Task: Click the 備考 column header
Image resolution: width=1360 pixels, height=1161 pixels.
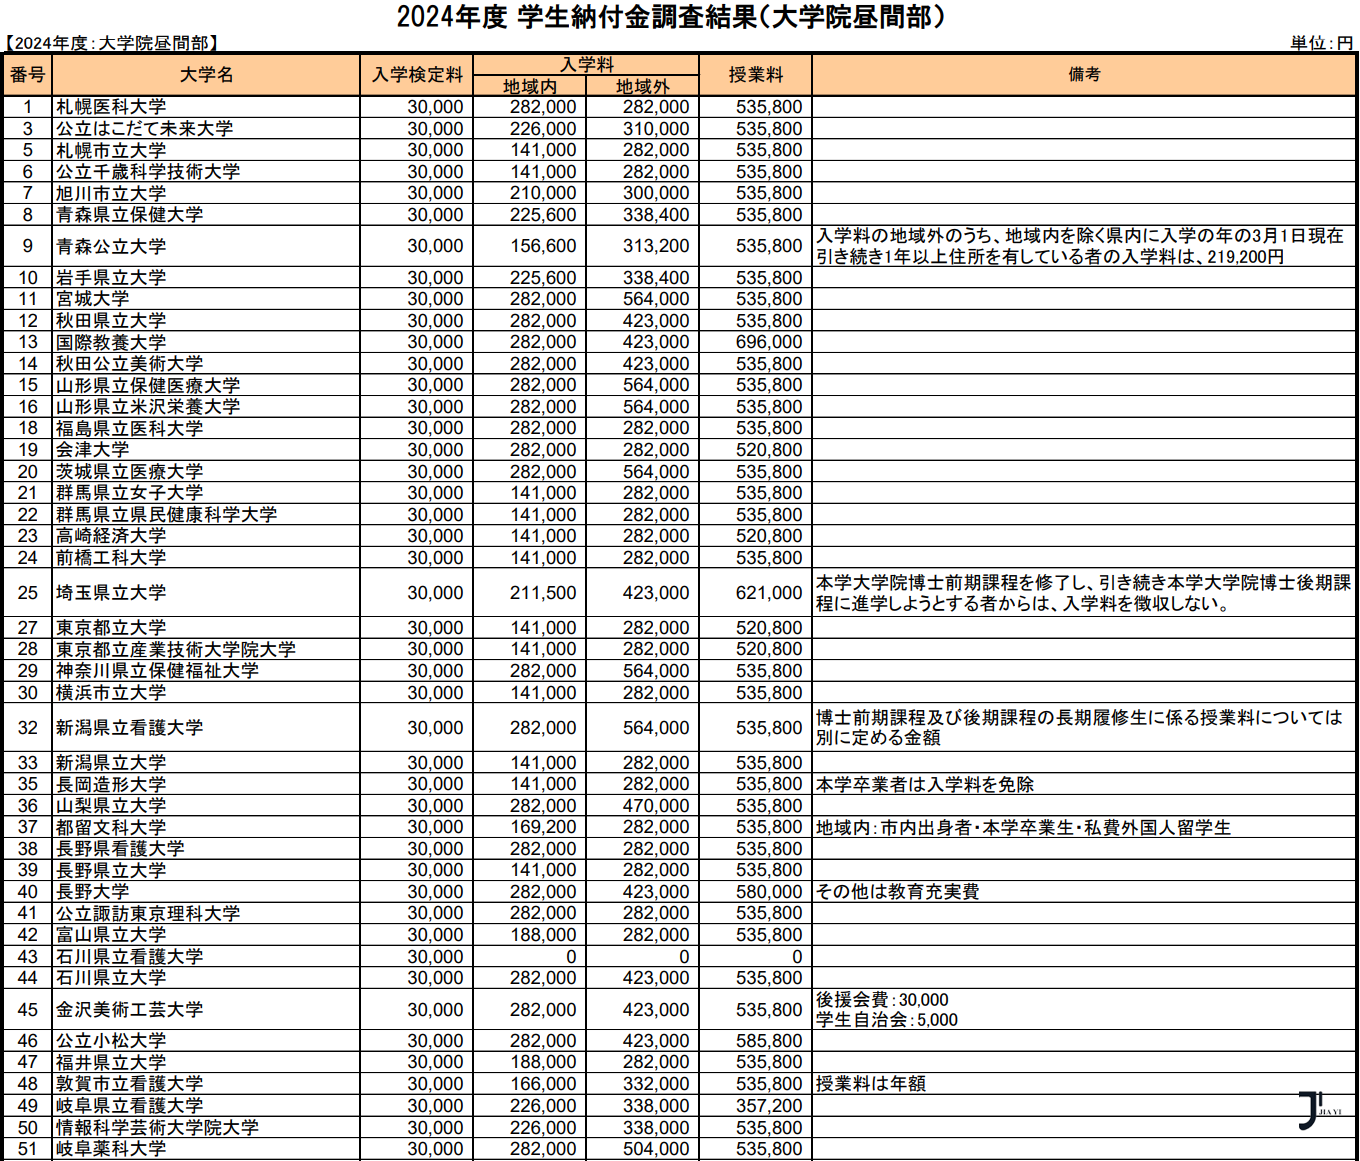Action: 1084,75
